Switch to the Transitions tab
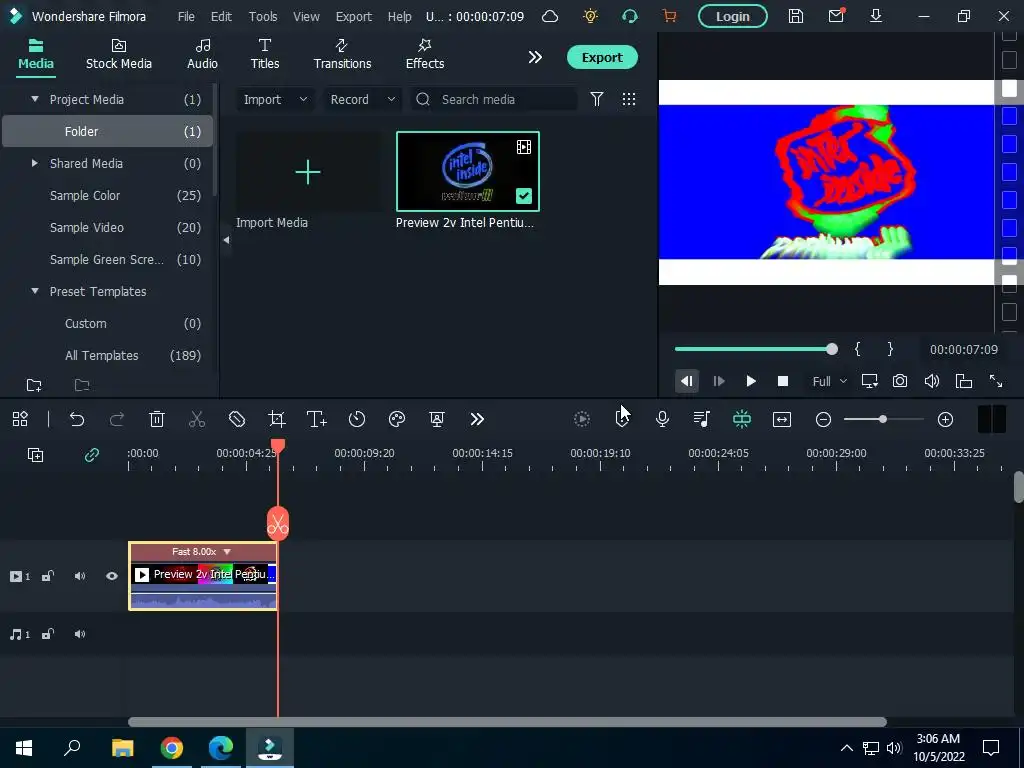 click(342, 54)
